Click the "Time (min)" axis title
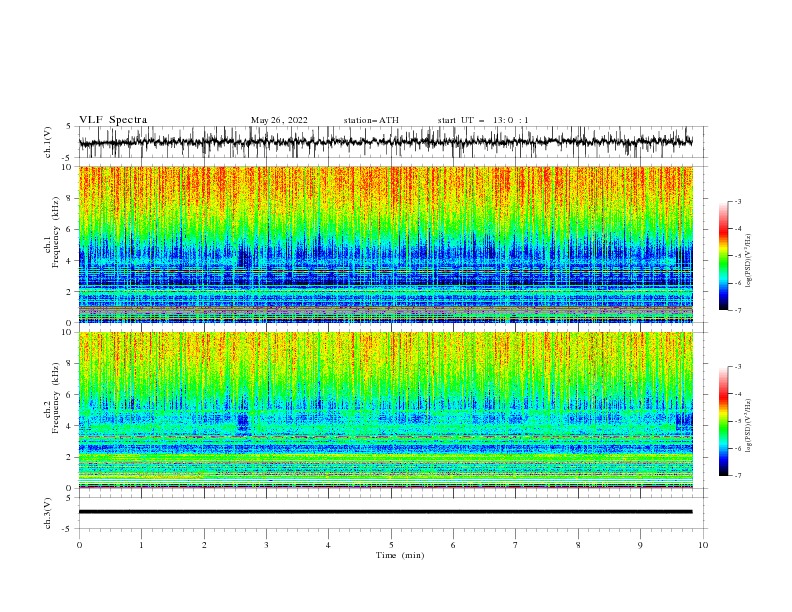This screenshot has width=792, height=612. click(x=400, y=555)
